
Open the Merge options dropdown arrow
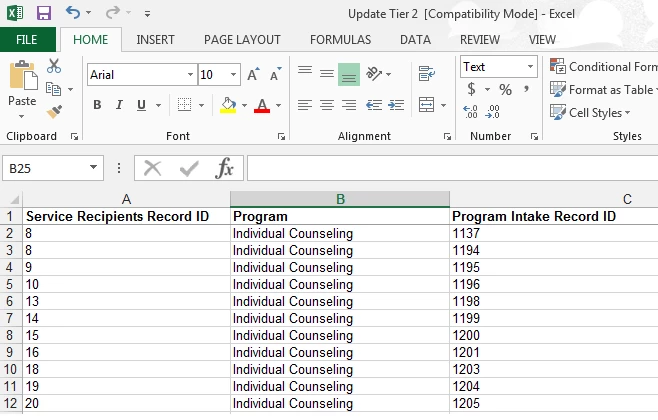pos(443,105)
